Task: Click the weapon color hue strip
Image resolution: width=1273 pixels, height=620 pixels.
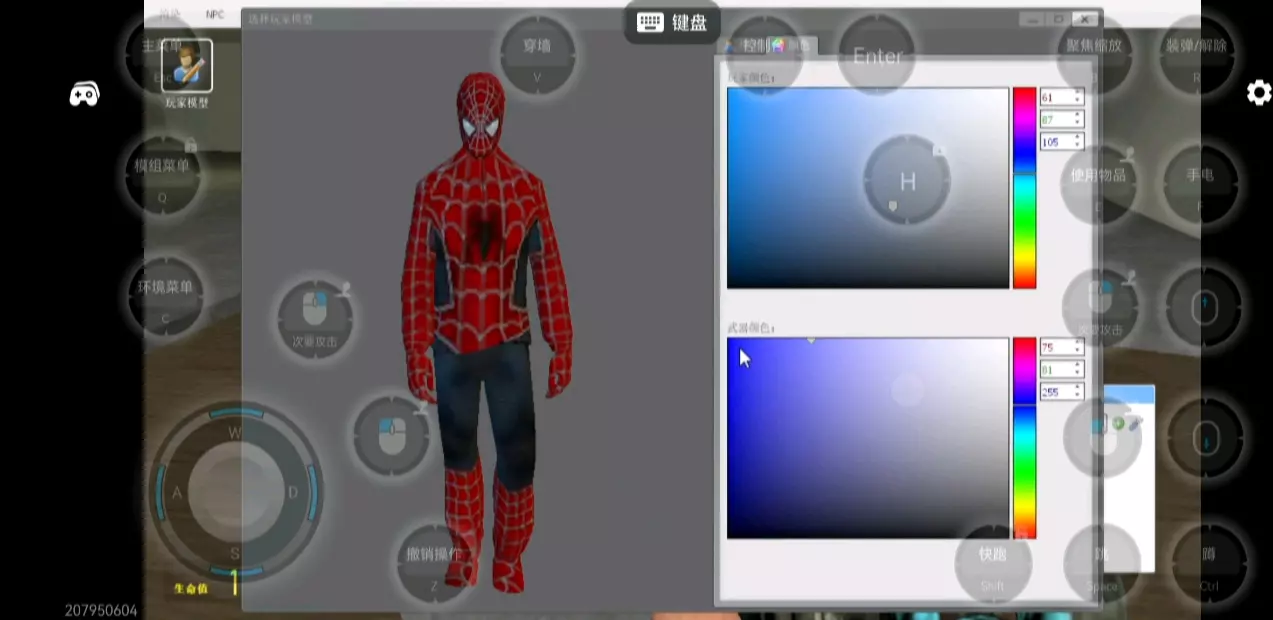Action: 1024,438
